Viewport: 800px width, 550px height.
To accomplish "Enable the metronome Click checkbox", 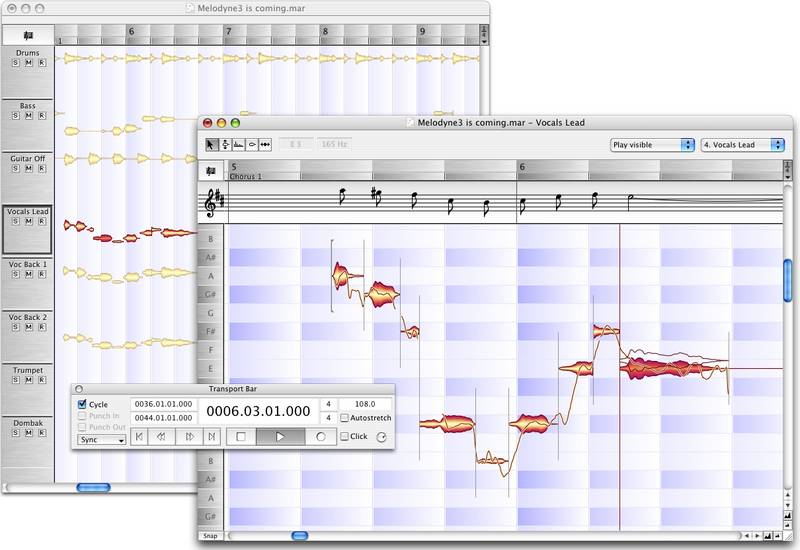I will pyautogui.click(x=345, y=437).
